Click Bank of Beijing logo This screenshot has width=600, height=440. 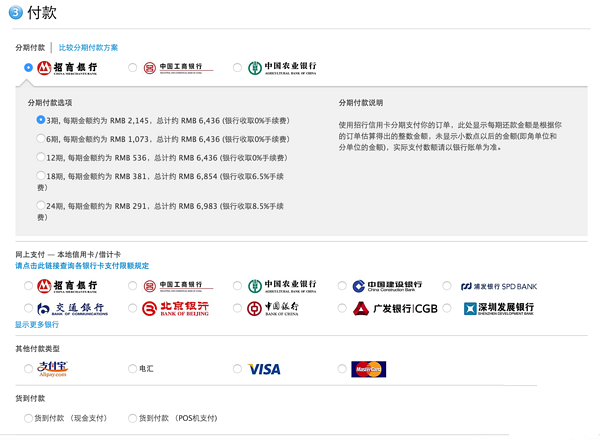click(x=175, y=308)
